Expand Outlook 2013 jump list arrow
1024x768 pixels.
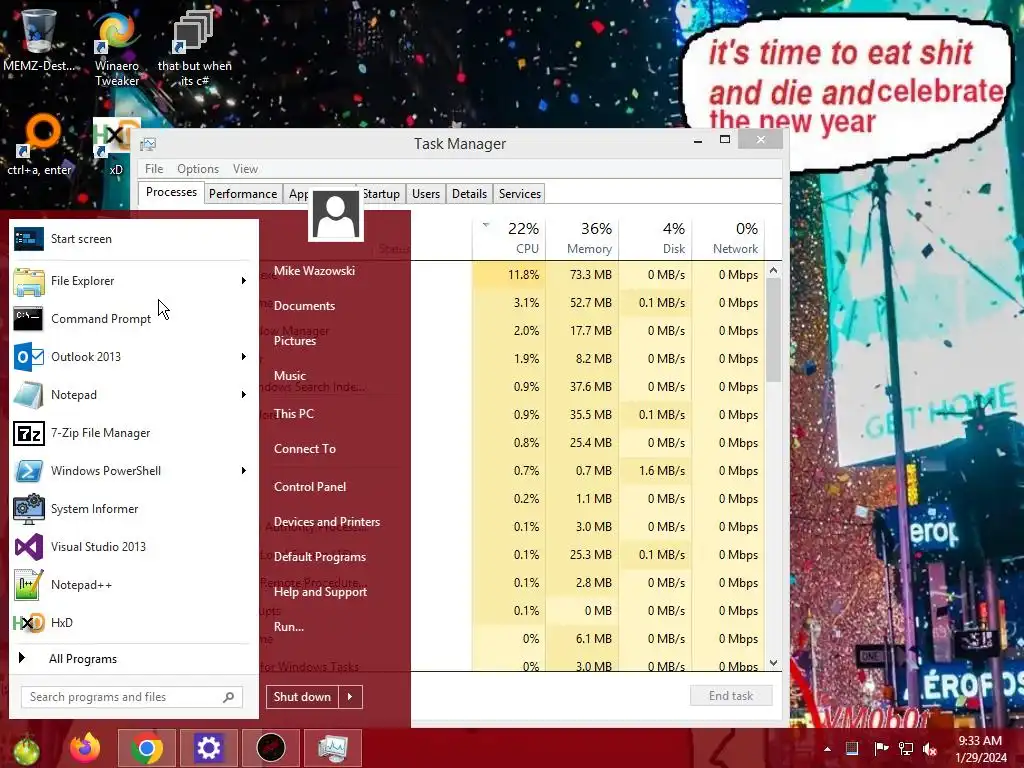[244, 357]
